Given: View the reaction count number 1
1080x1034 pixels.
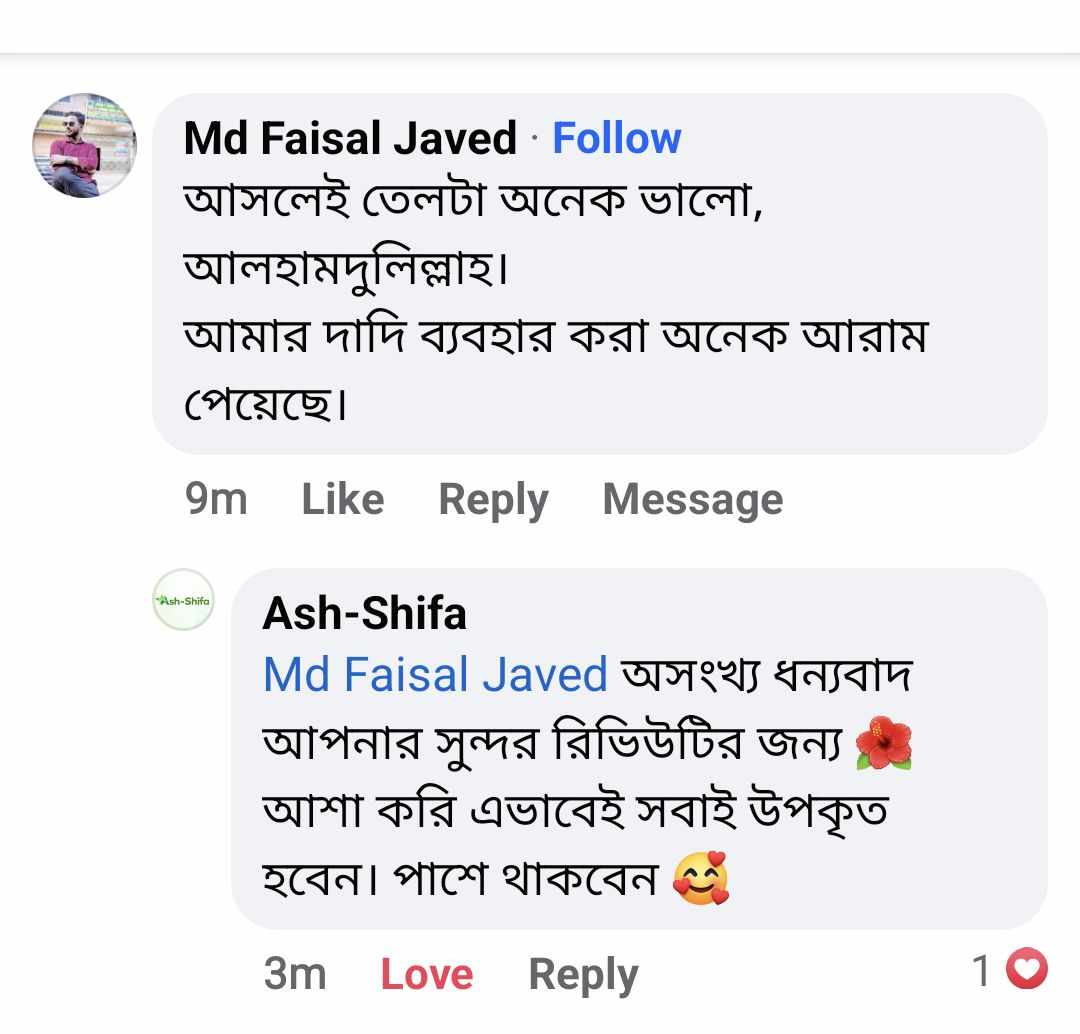Looking at the screenshot, I should coord(982,970).
